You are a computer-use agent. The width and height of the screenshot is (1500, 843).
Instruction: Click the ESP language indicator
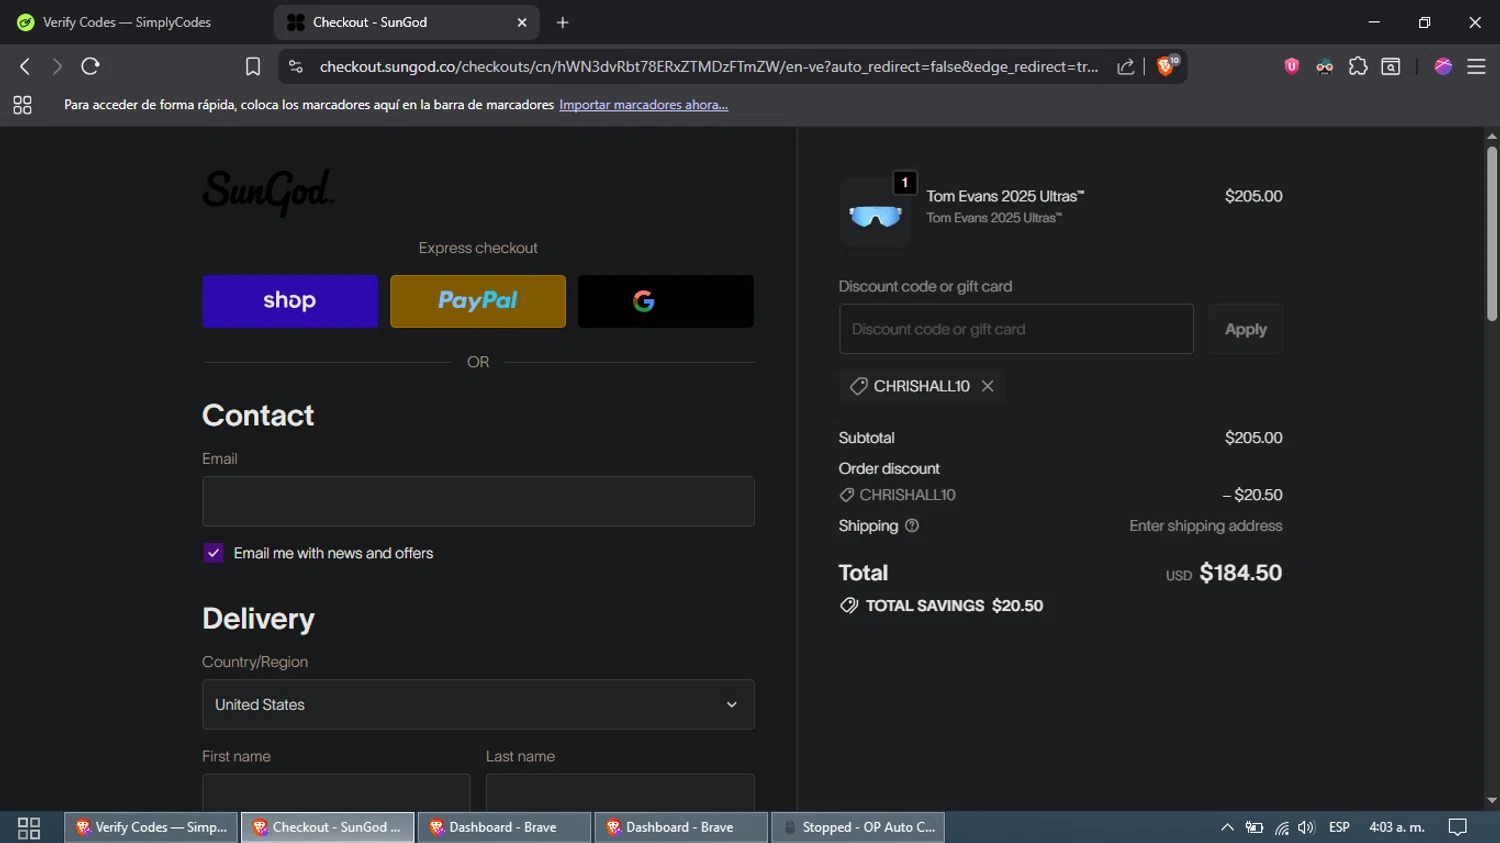(1339, 827)
